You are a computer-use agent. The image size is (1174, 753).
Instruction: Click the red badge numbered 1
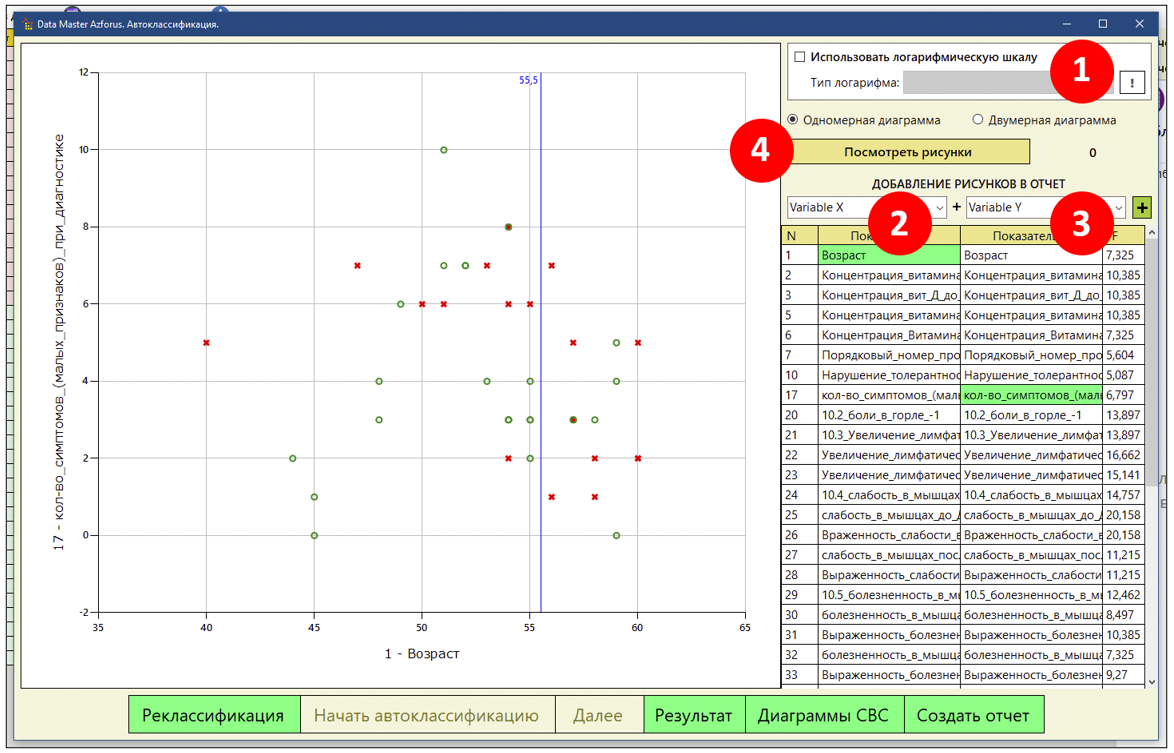[1079, 70]
